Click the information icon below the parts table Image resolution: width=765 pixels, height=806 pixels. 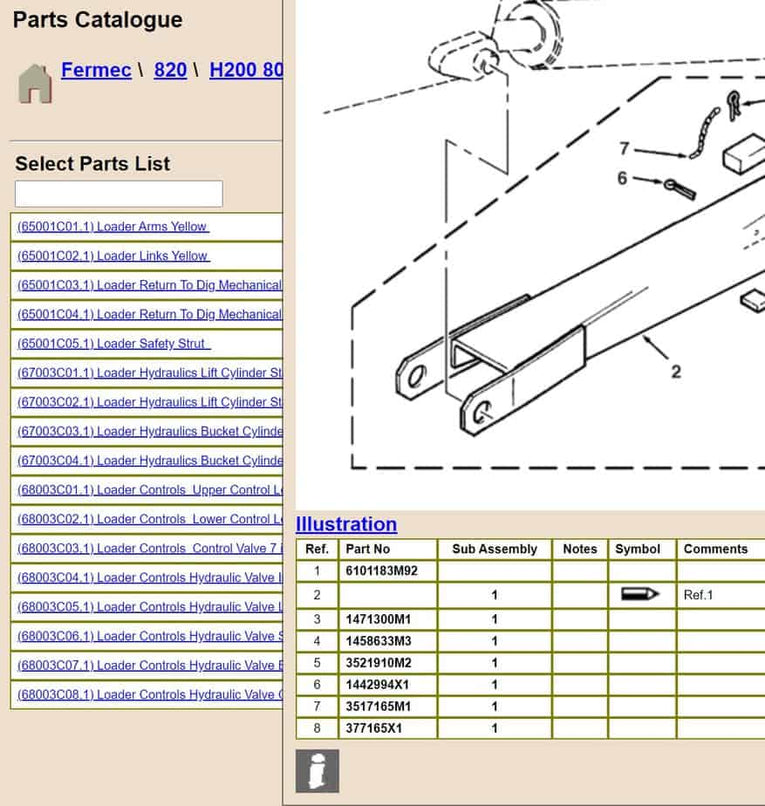[x=317, y=771]
